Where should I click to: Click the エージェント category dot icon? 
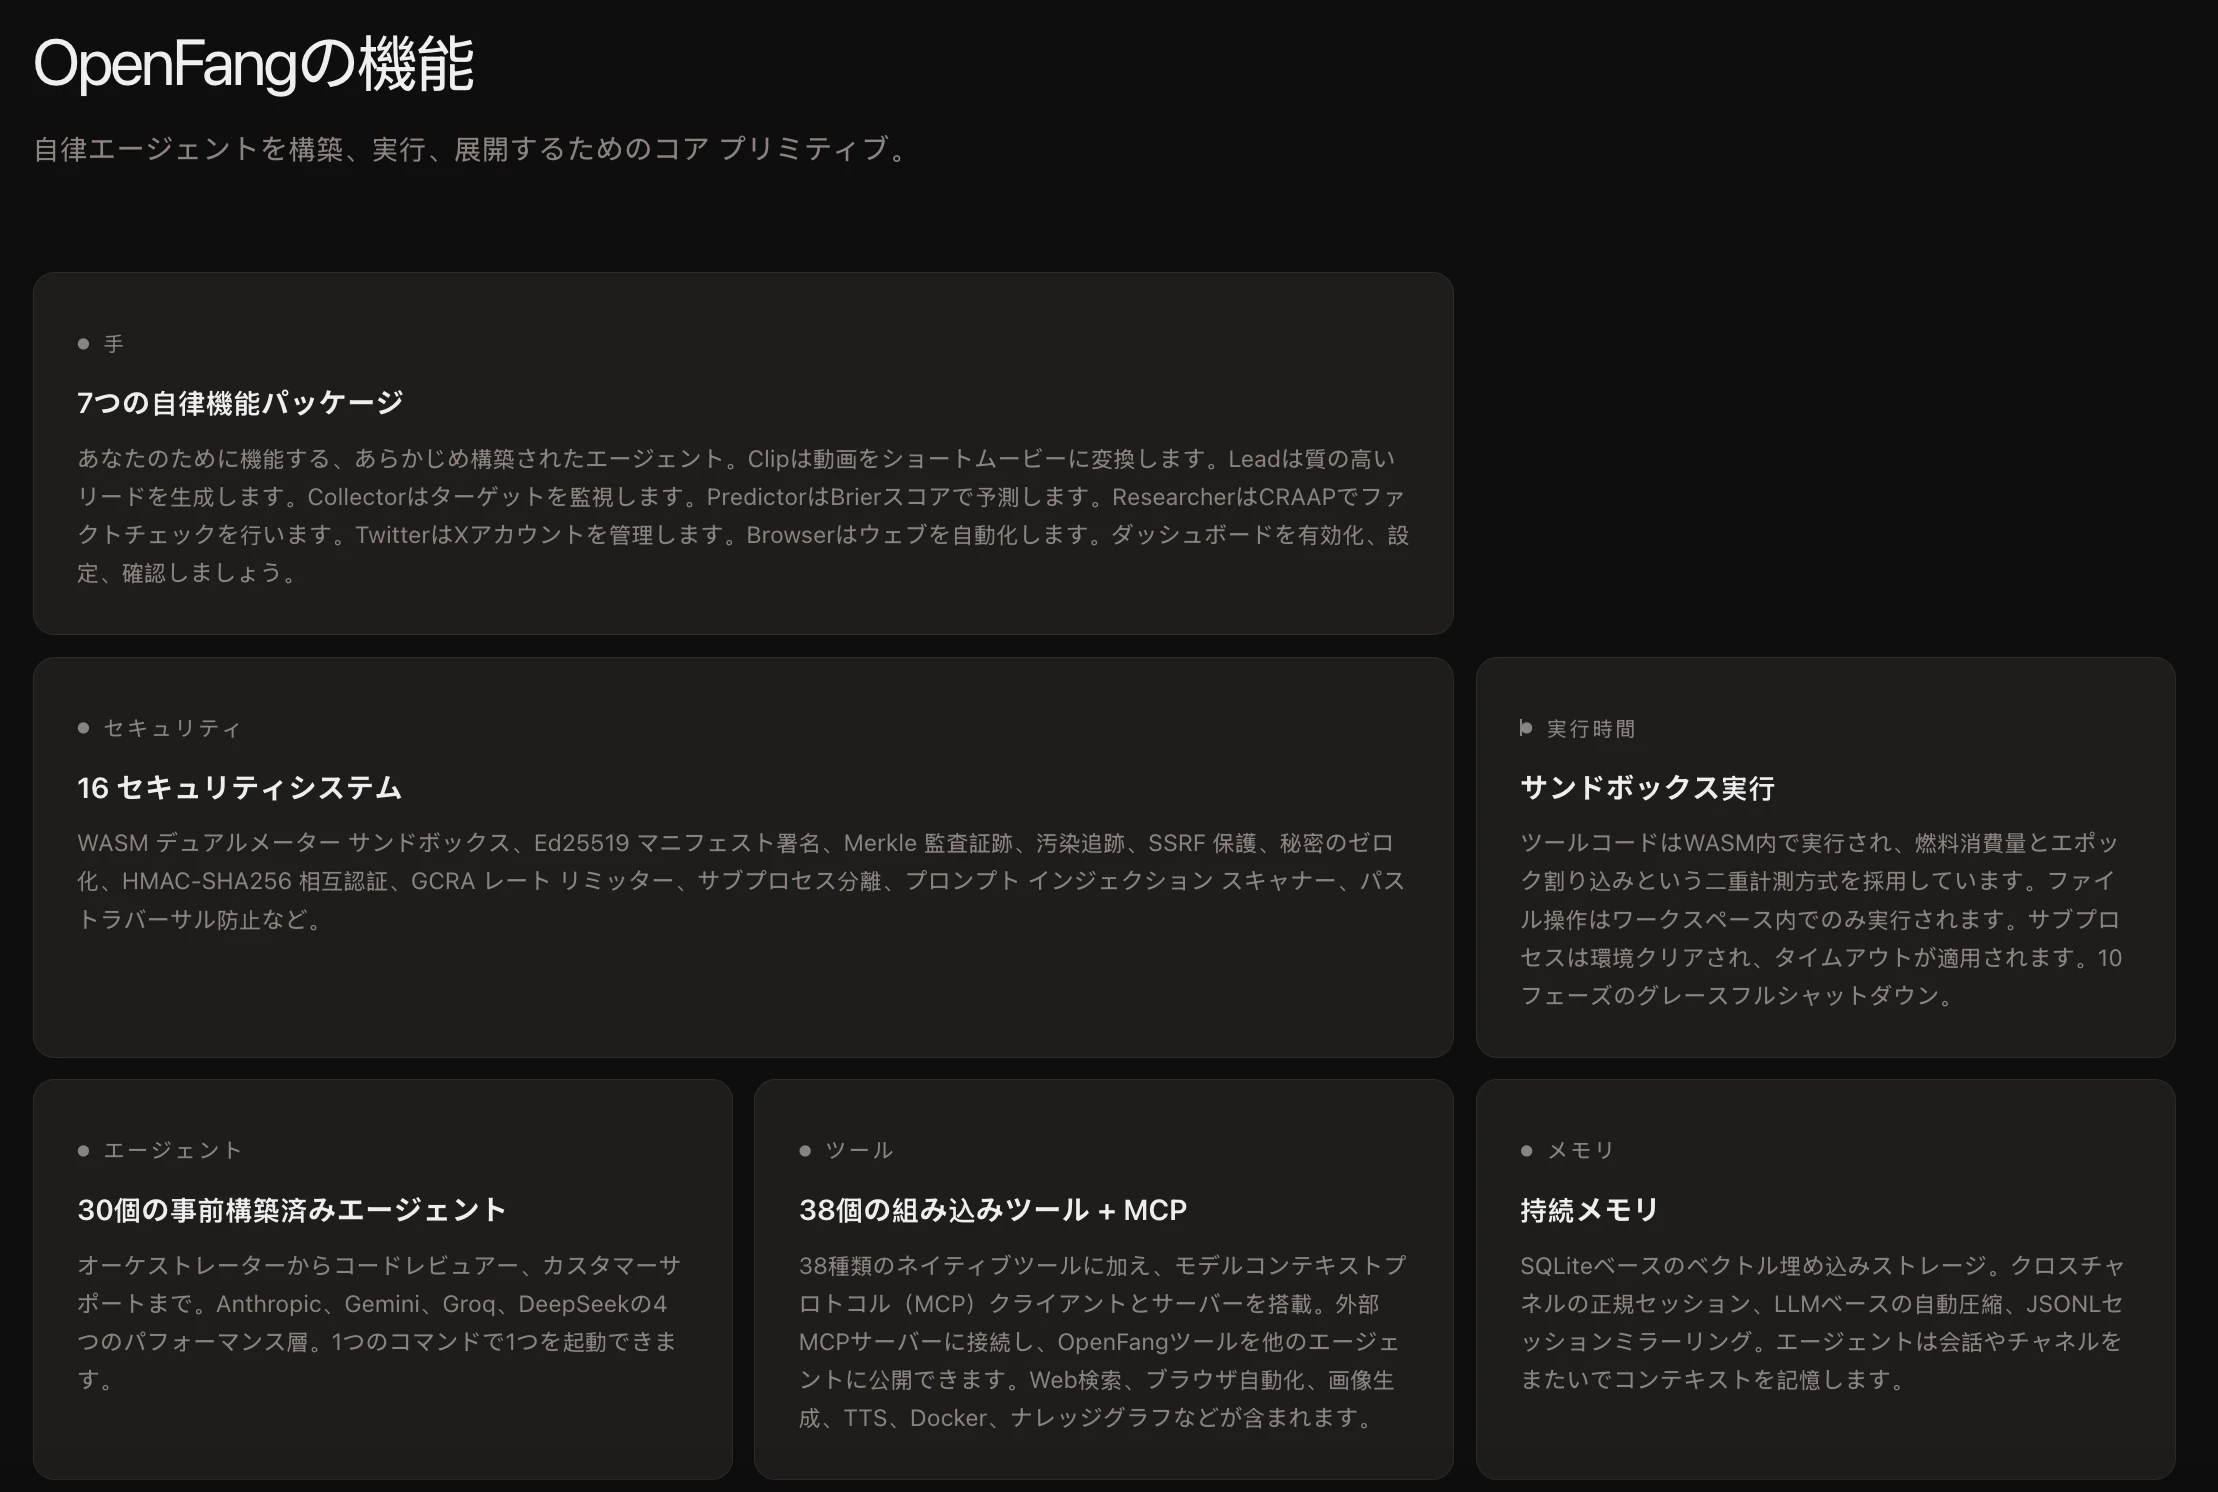point(85,1150)
